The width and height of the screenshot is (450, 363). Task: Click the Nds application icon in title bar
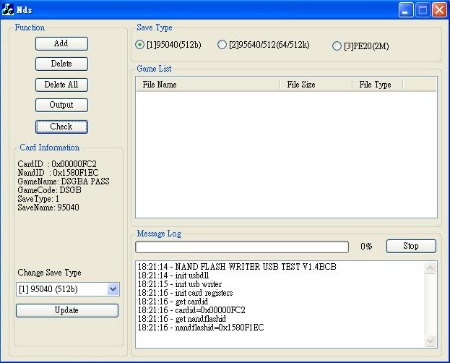7,9
